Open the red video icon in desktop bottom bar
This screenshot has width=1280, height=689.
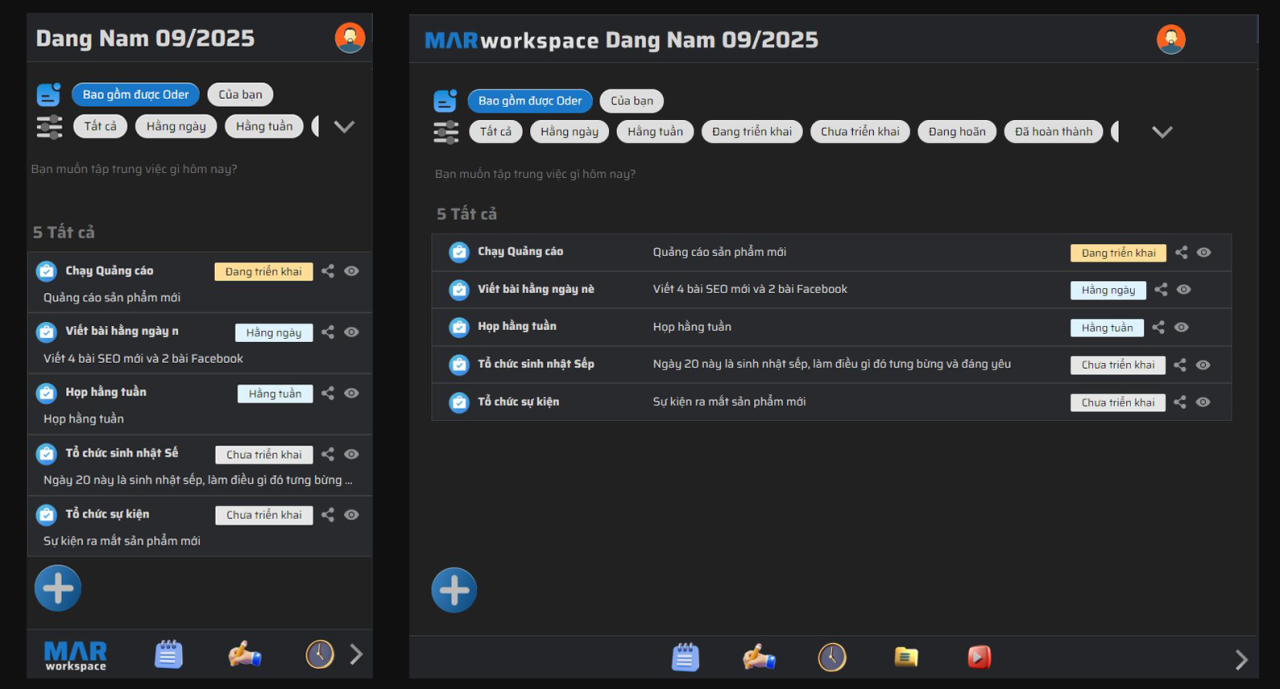[x=979, y=657]
